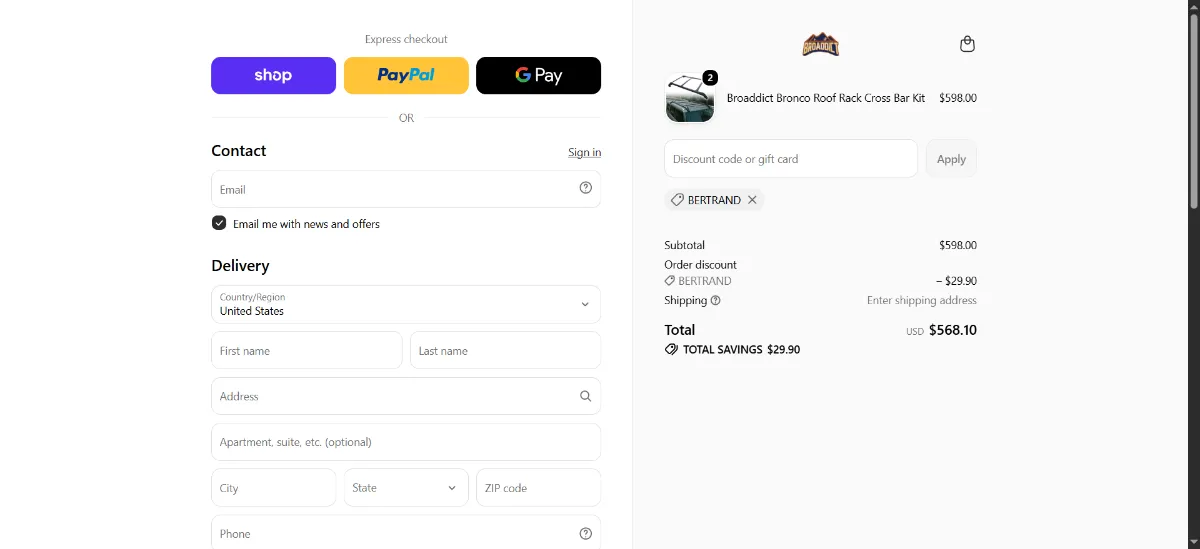
Task: Click the Bronco Roof Rack product thumbnail
Action: (690, 98)
